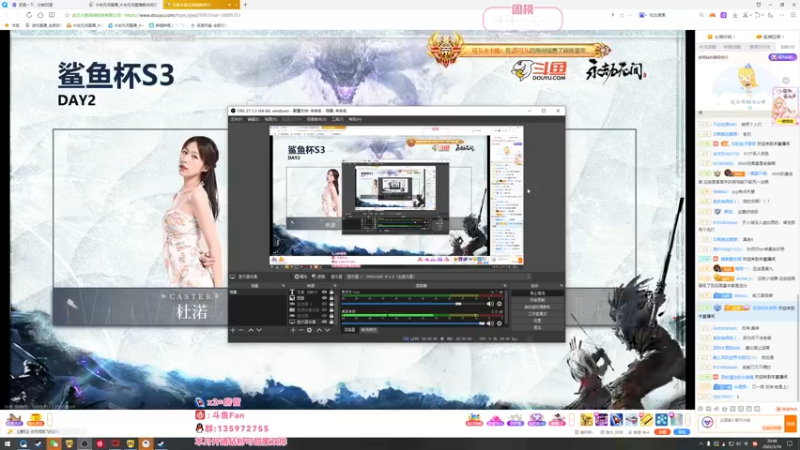Open source properties gear in sources toolbar
This screenshot has height=450, width=800.
(309, 330)
